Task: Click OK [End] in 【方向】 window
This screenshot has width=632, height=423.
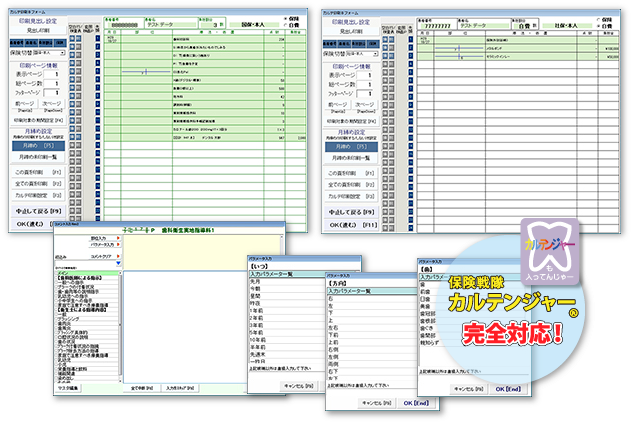Action: coord(416,403)
